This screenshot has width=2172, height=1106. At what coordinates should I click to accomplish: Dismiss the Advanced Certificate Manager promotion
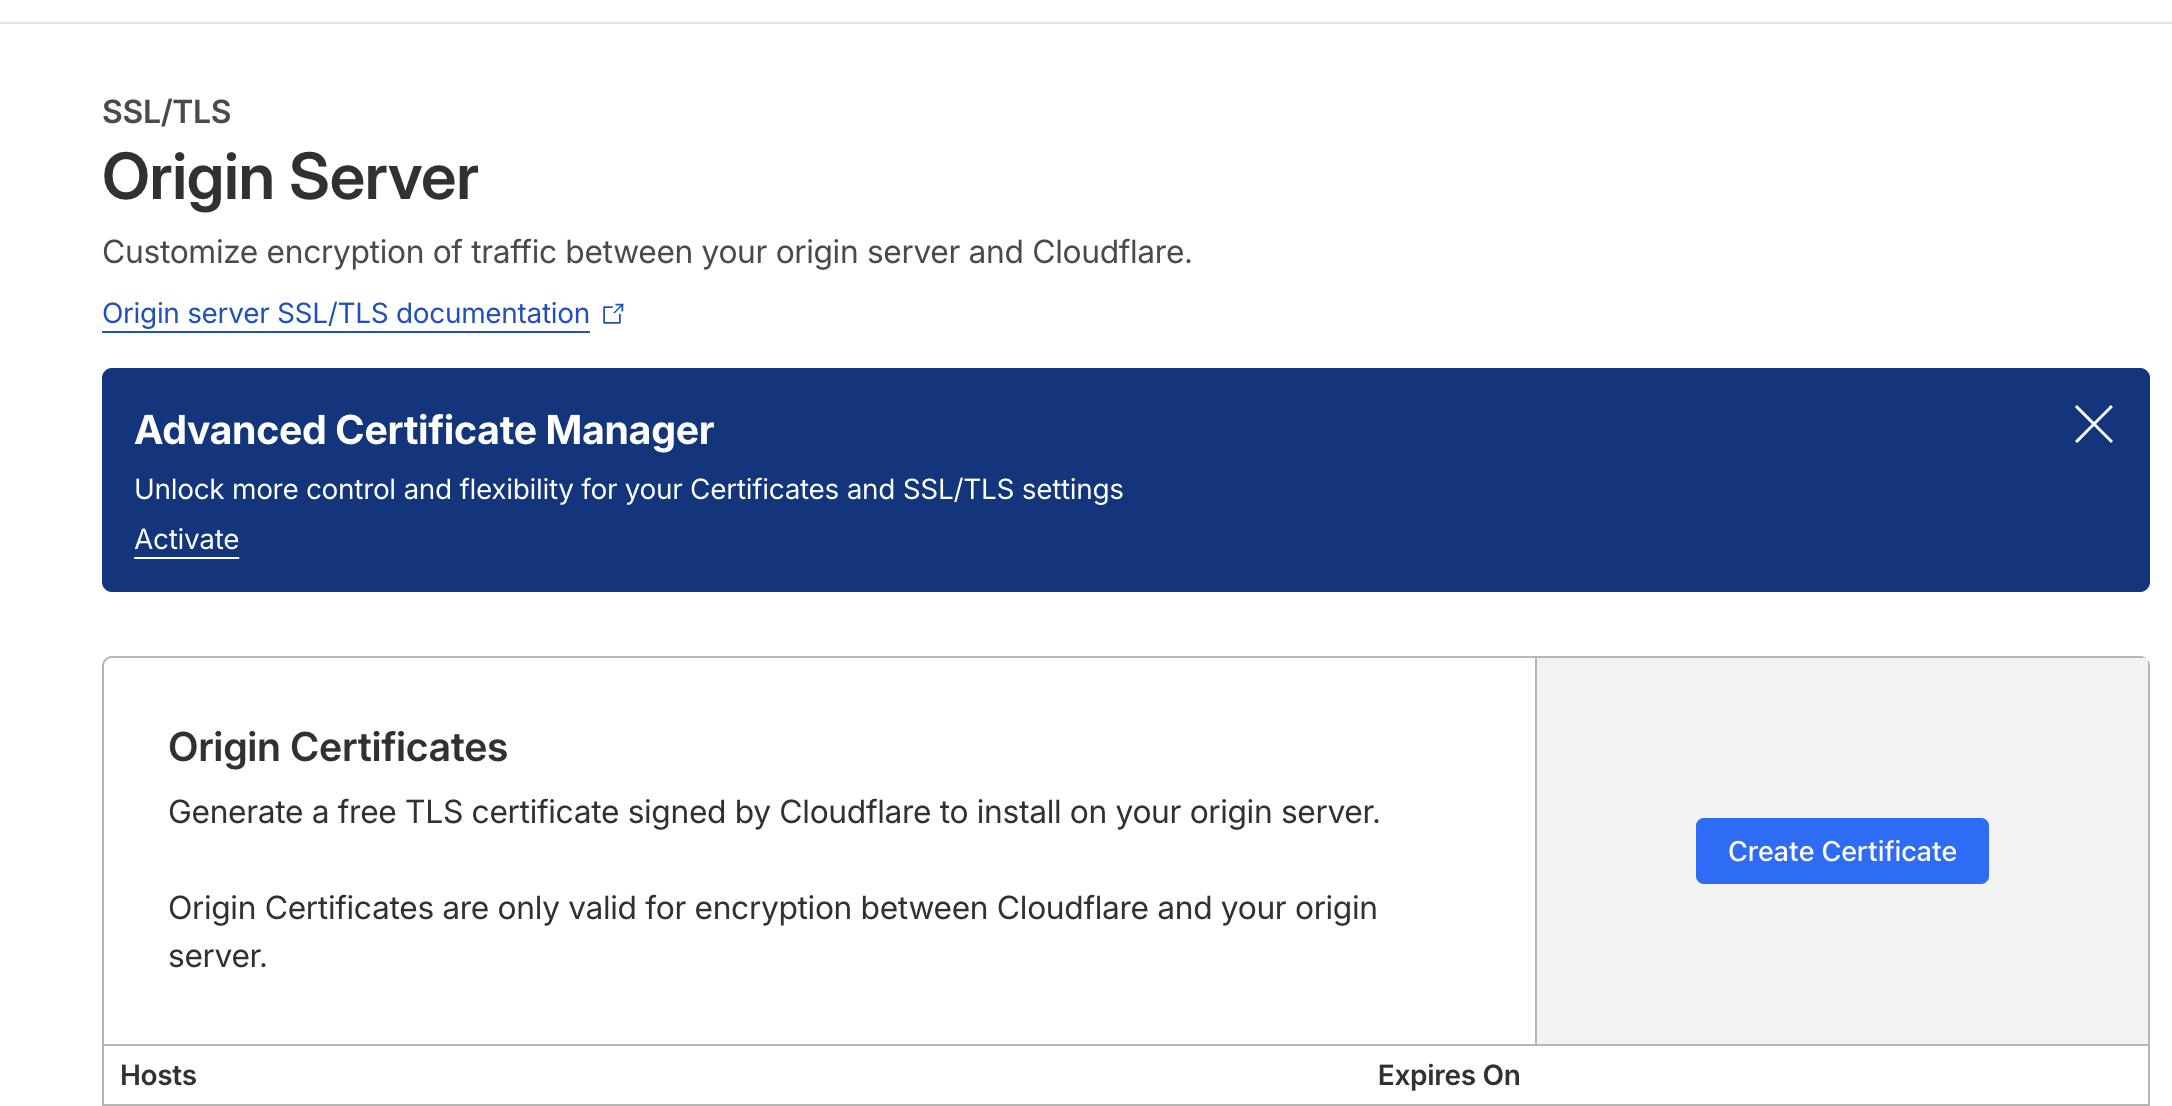click(x=2093, y=424)
